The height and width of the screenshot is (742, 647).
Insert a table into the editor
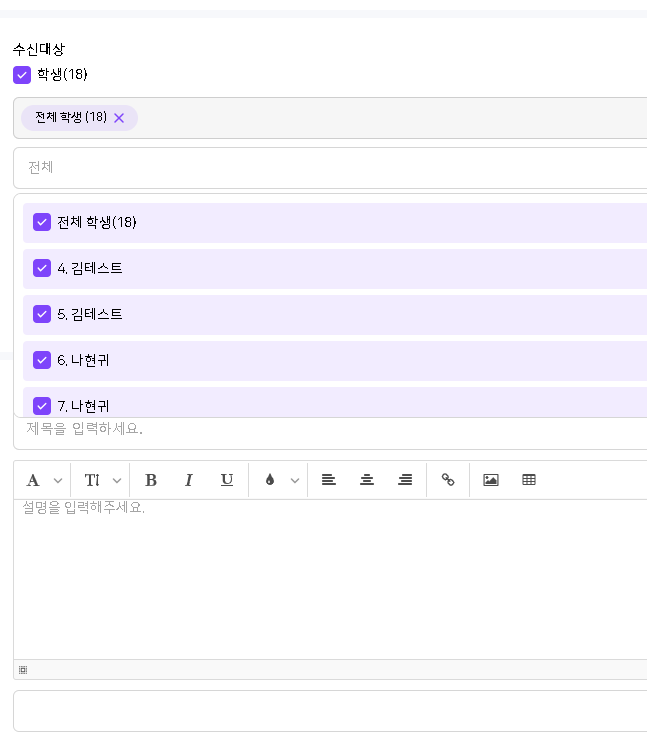529,480
